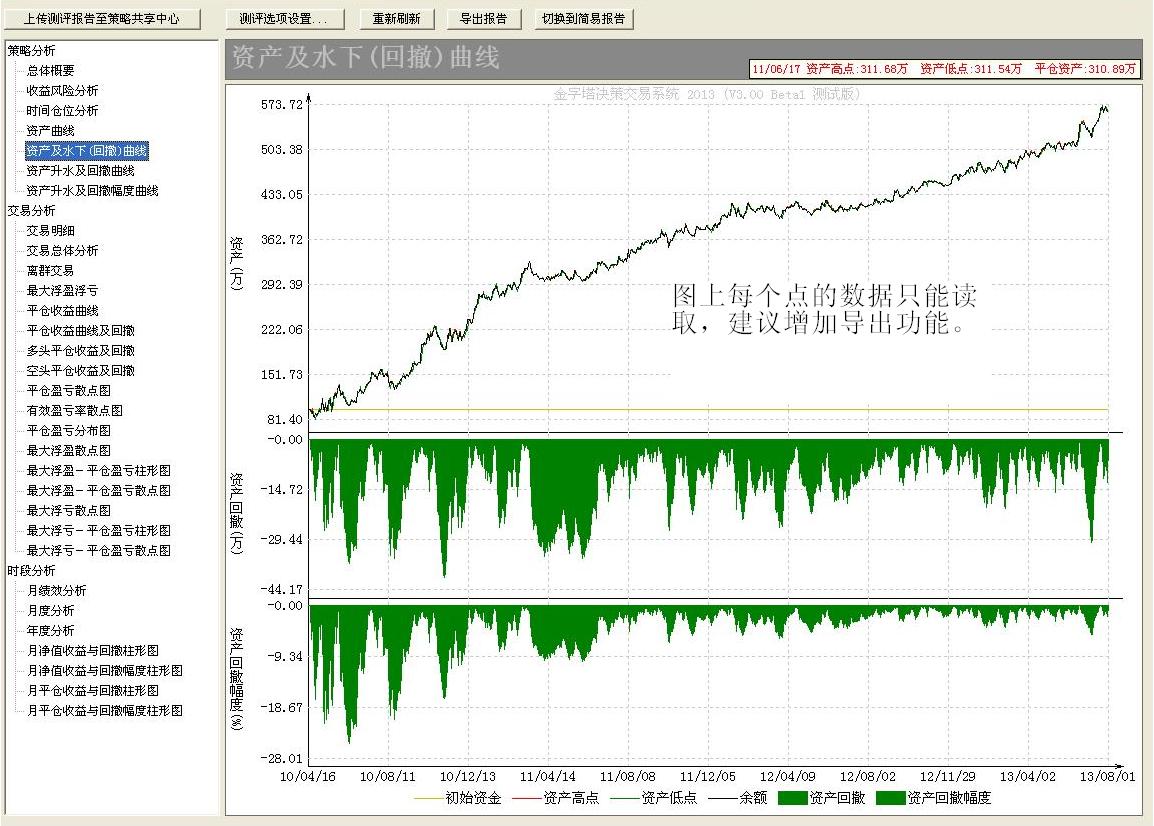This screenshot has width=1154, height=826.
Task: Open 收益风险分析 report
Action: click(x=62, y=91)
